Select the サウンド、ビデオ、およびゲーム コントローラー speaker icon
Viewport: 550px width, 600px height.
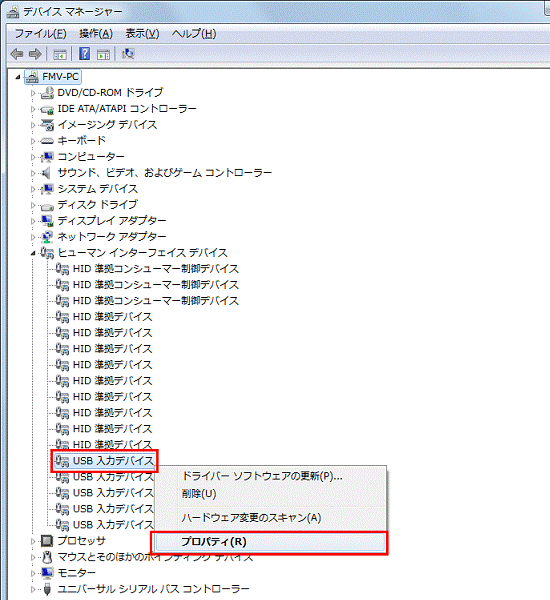(46, 173)
